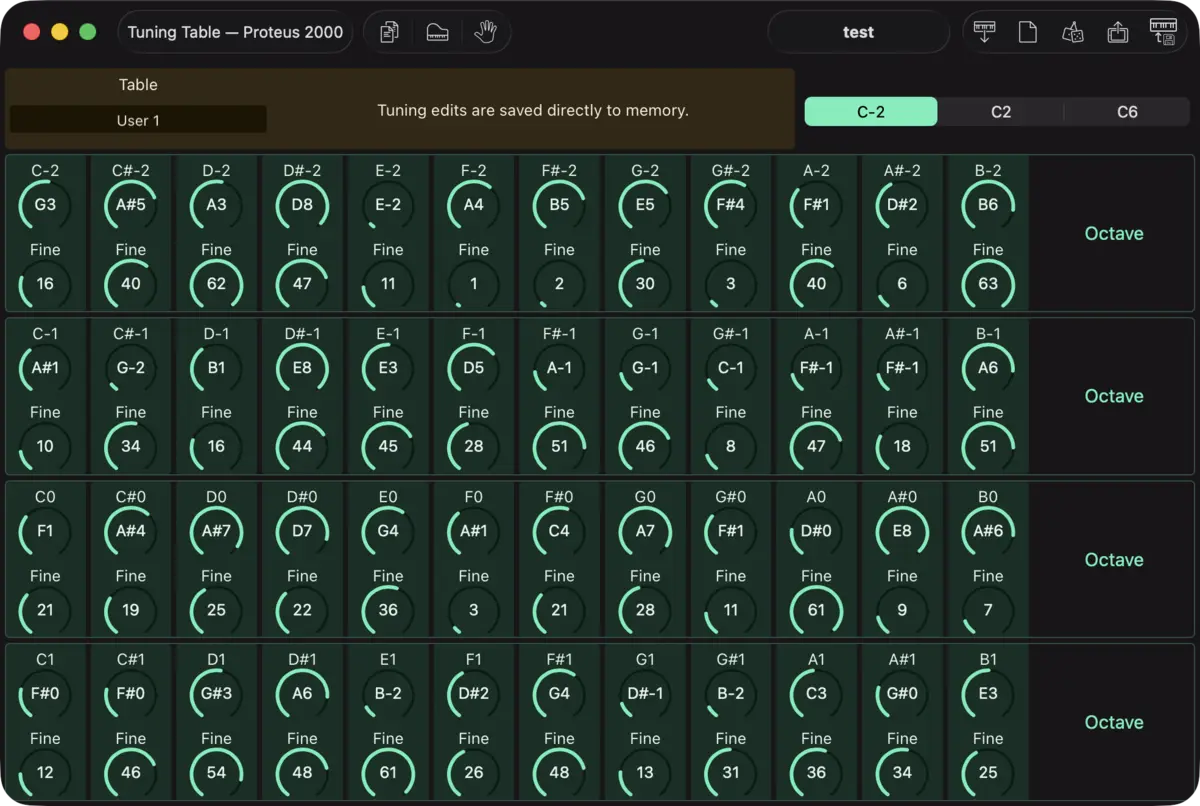Click the raised hand toolbar icon
Screen dimensions: 1200x806
(485, 32)
